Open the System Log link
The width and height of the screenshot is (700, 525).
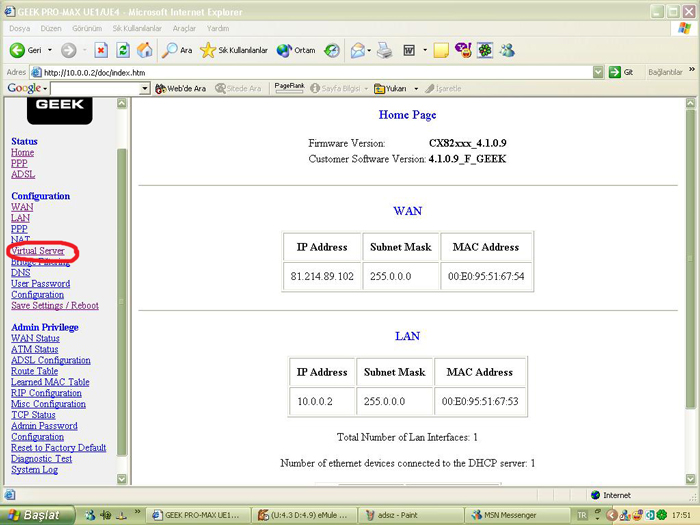[x=34, y=470]
